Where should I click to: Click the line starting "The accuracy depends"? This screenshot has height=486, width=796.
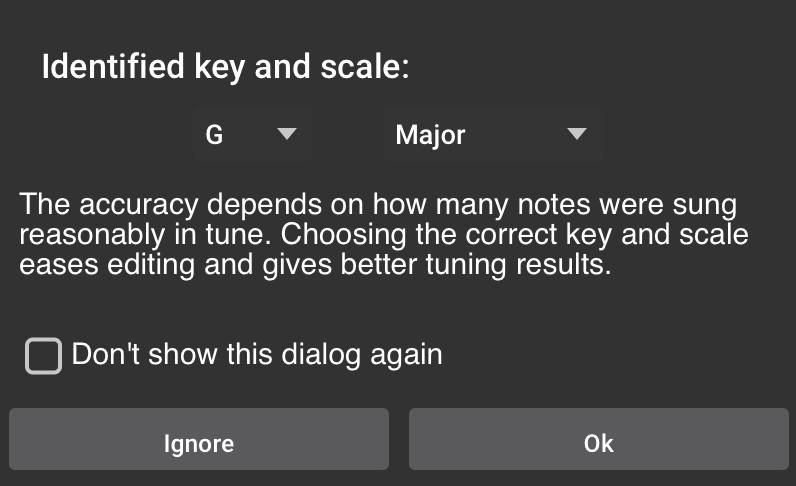(378, 206)
